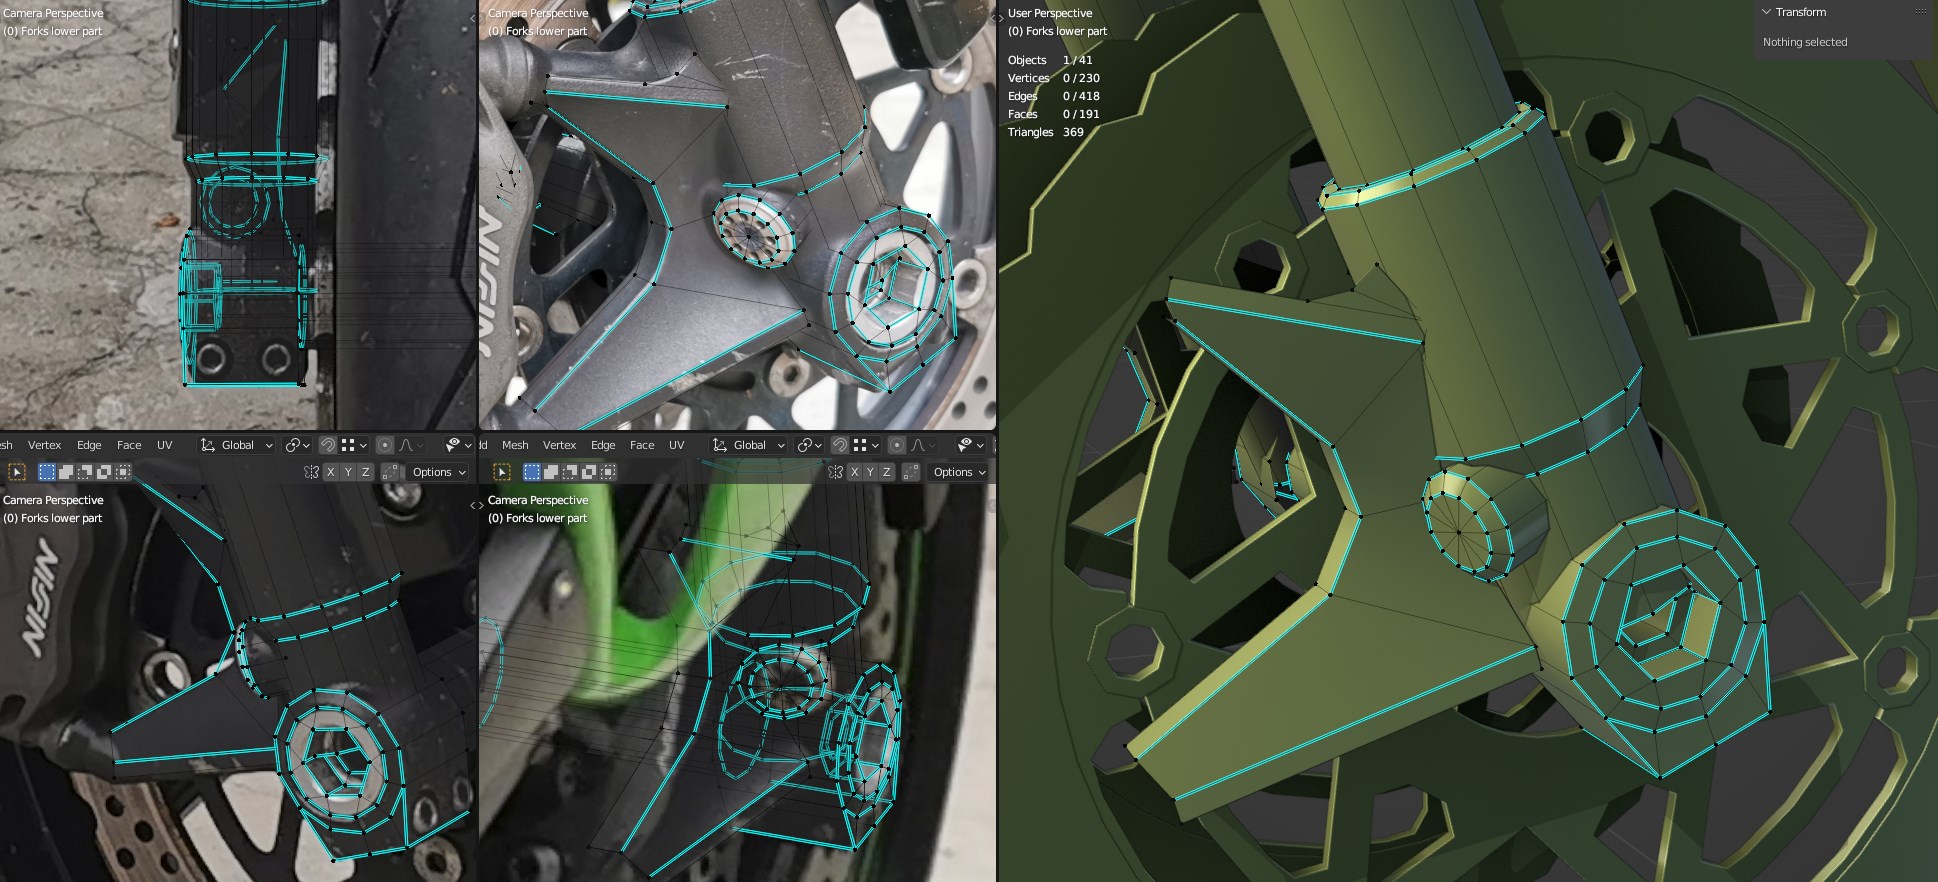This screenshot has width=1938, height=882.
Task: Open the UV menu in bottom-middle viewport
Action: click(x=677, y=445)
